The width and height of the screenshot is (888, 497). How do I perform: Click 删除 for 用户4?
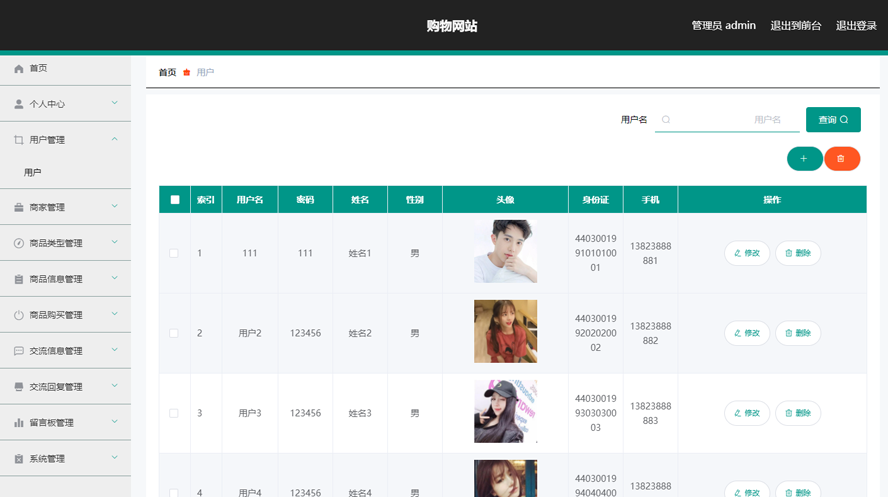(797, 490)
